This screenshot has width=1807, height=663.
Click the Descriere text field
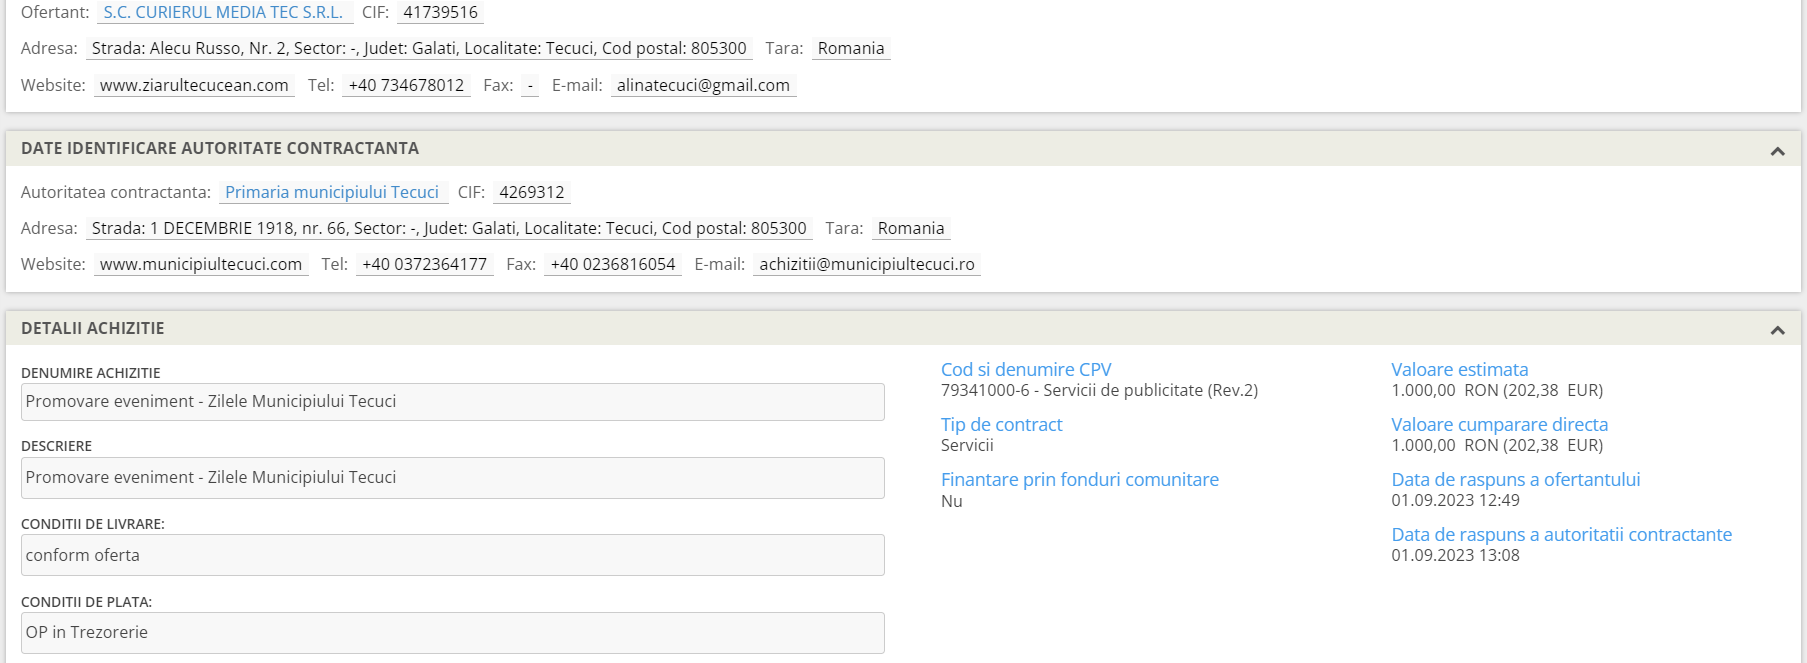[x=452, y=478]
